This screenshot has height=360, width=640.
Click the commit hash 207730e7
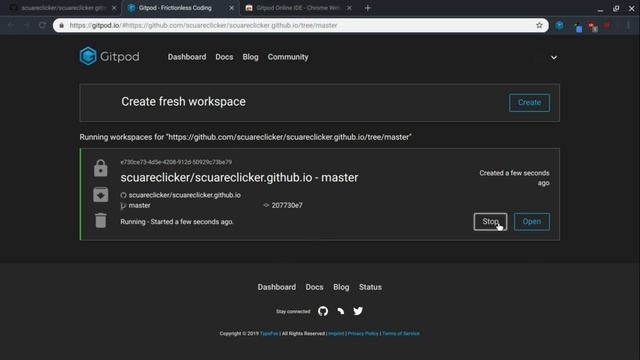coord(287,205)
